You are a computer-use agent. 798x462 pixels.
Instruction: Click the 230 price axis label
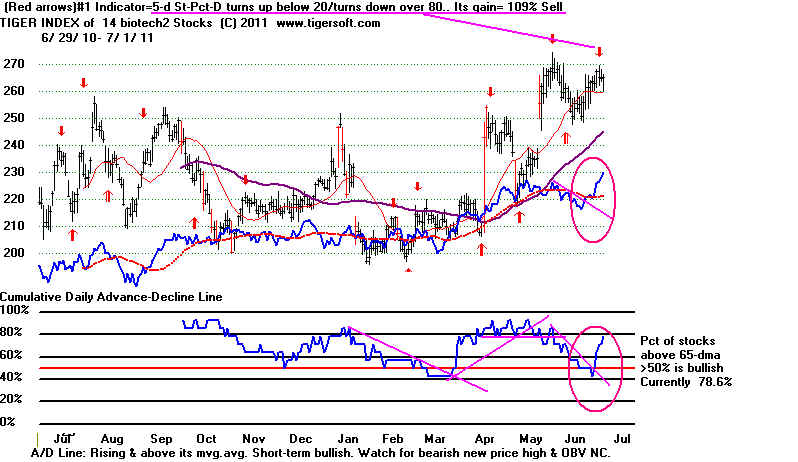click(x=13, y=172)
